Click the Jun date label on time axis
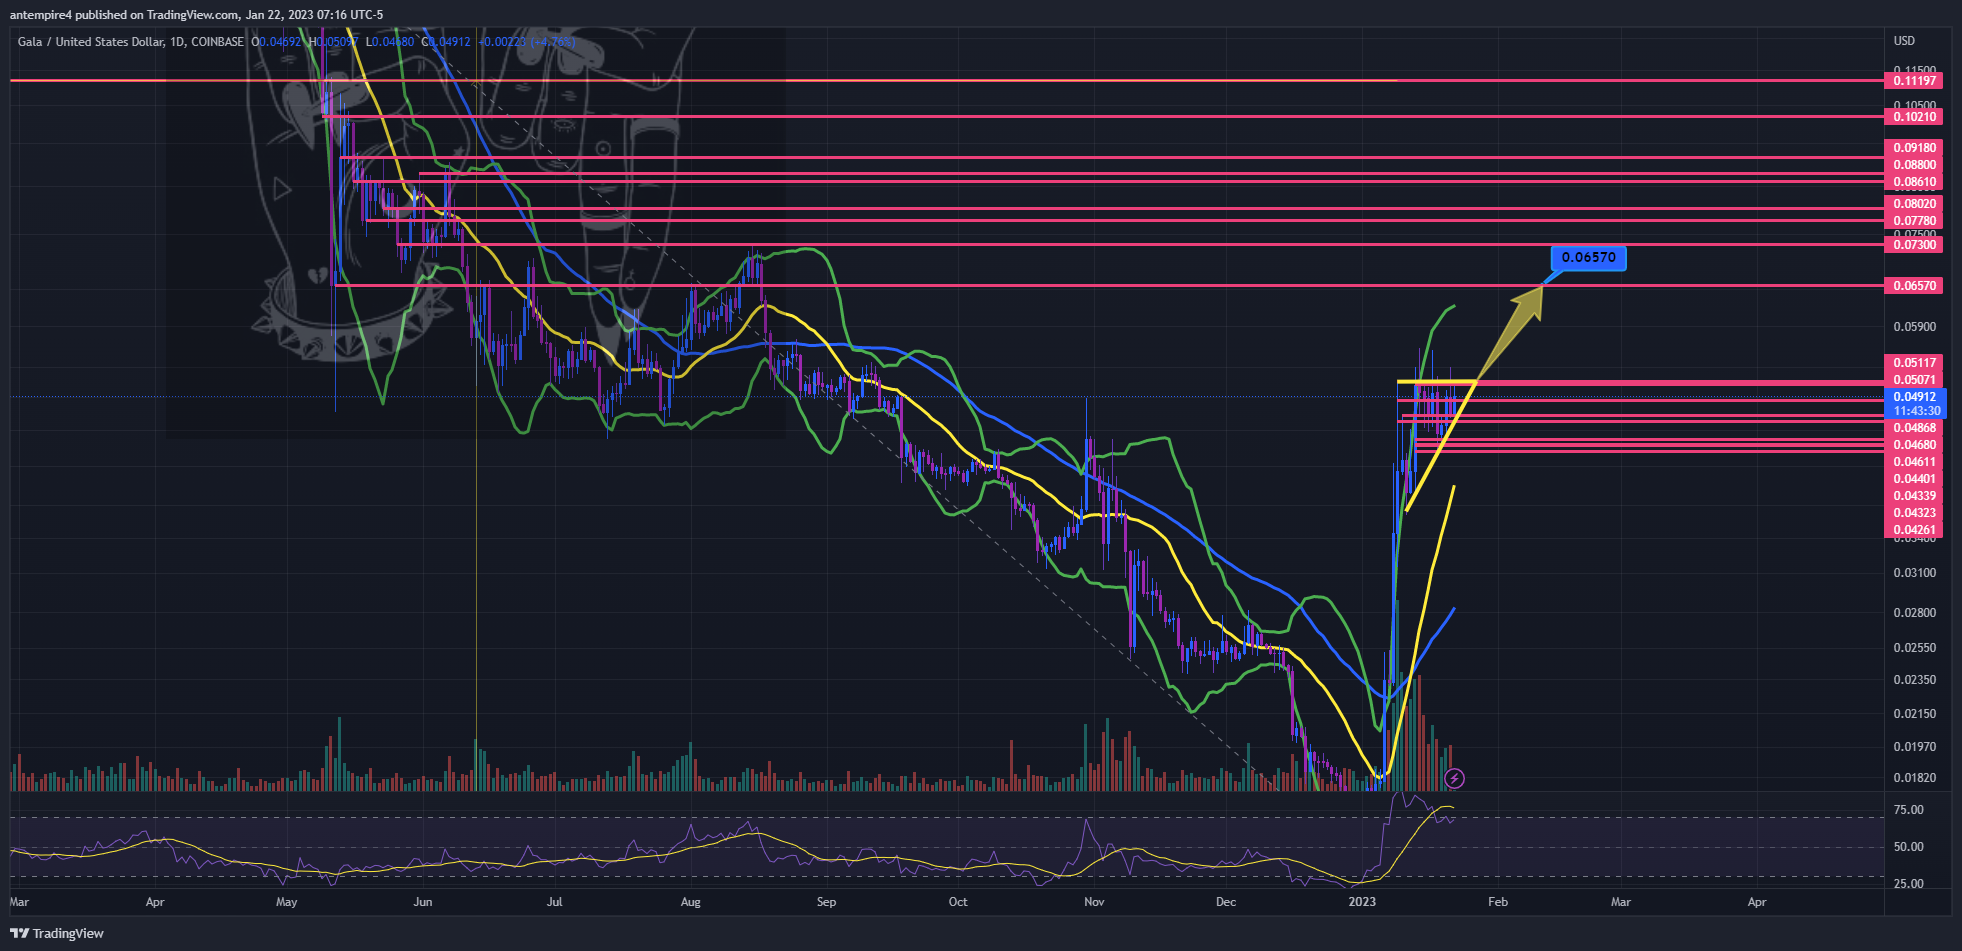 [x=423, y=902]
